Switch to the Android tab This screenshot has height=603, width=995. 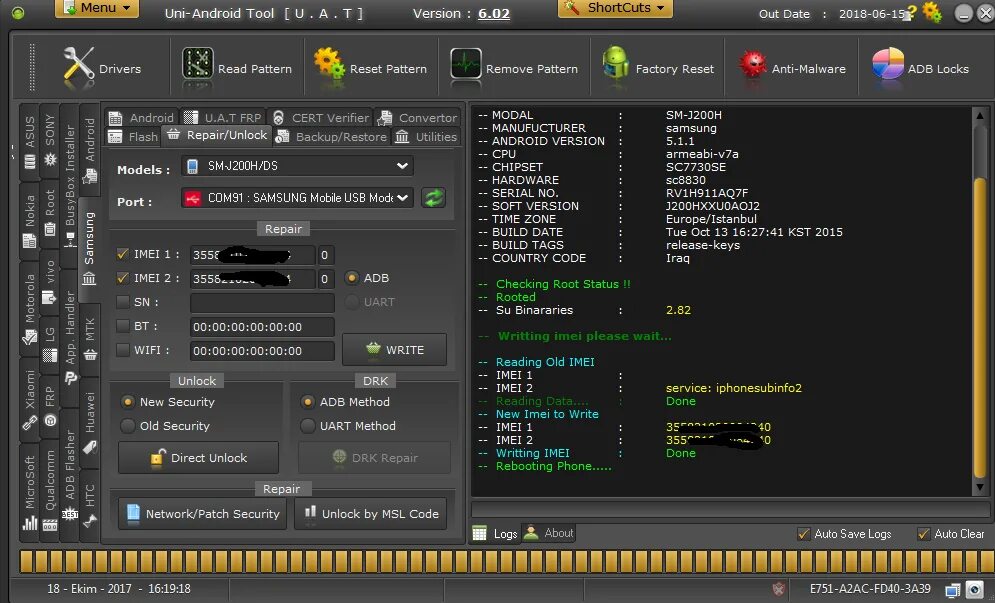coord(142,117)
